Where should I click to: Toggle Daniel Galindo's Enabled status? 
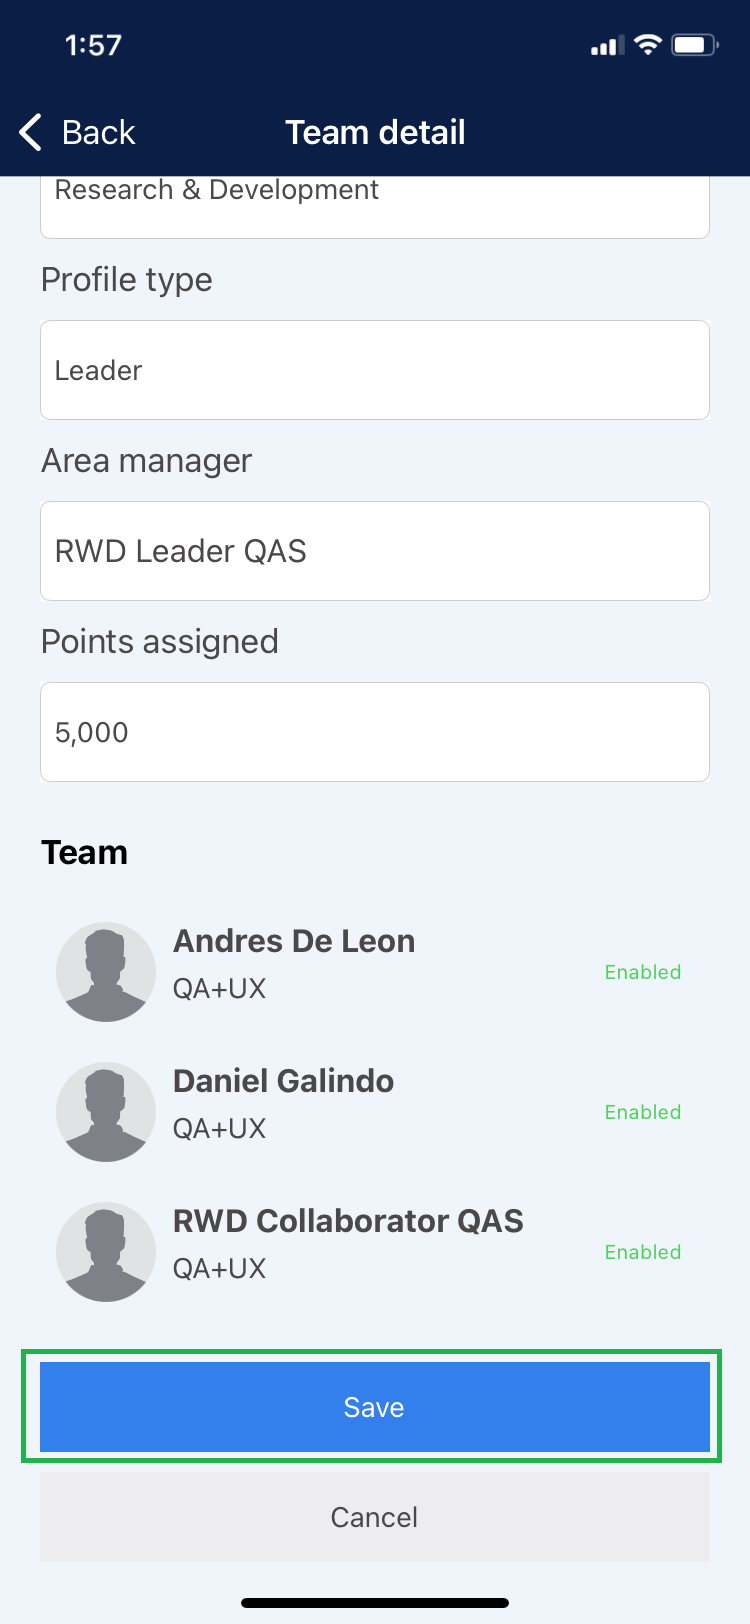[643, 1112]
